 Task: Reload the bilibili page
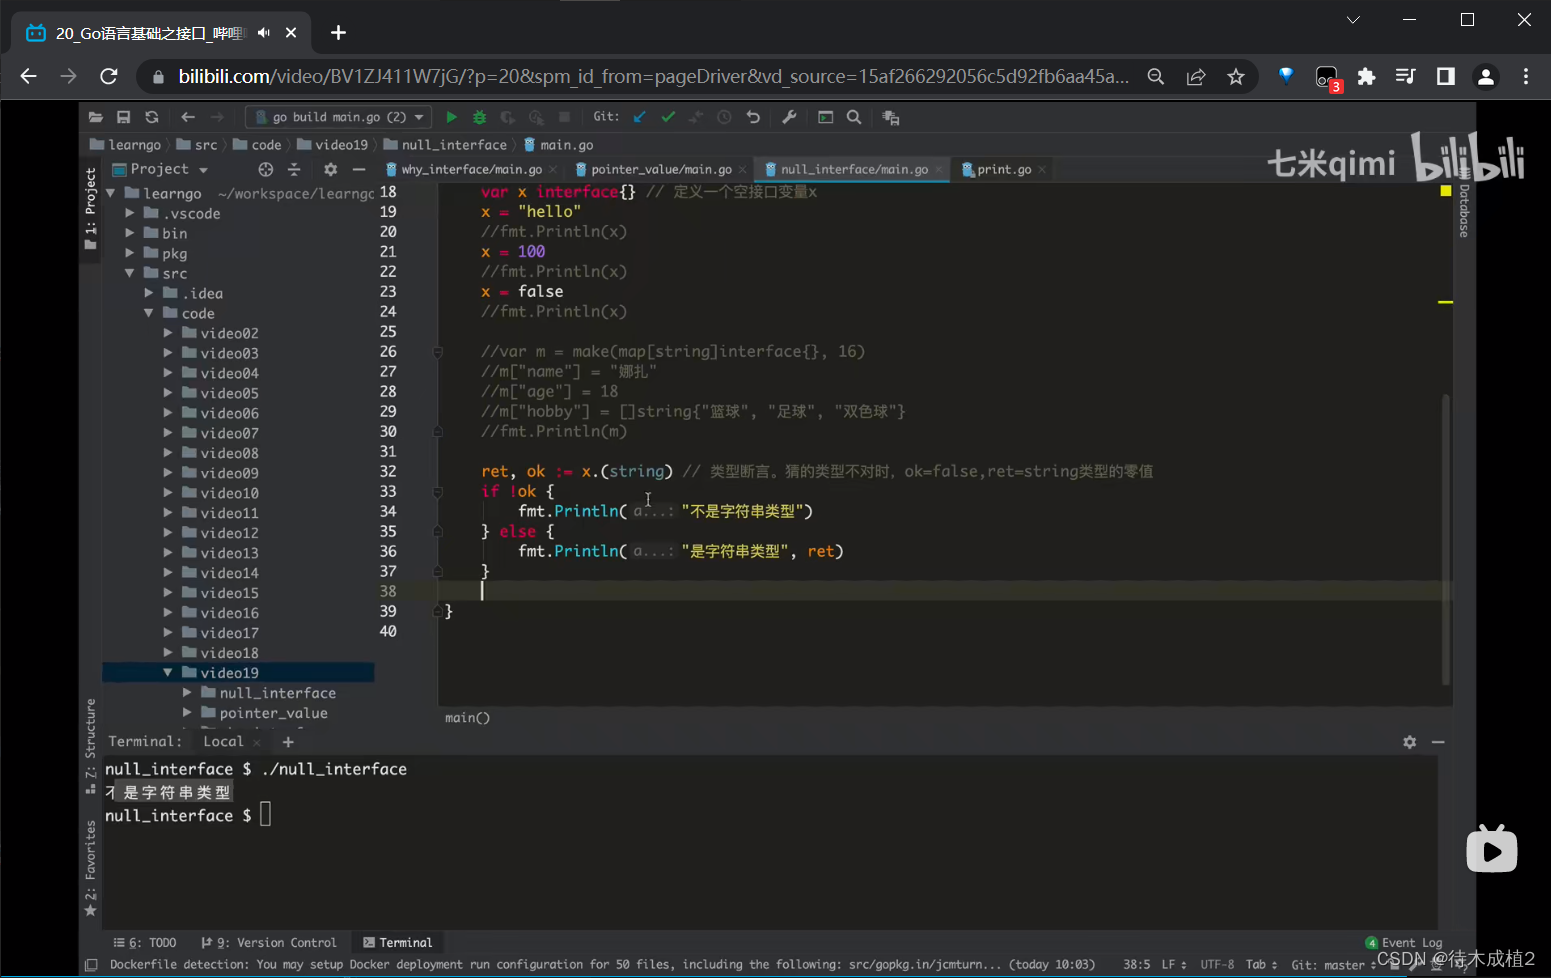pos(109,77)
